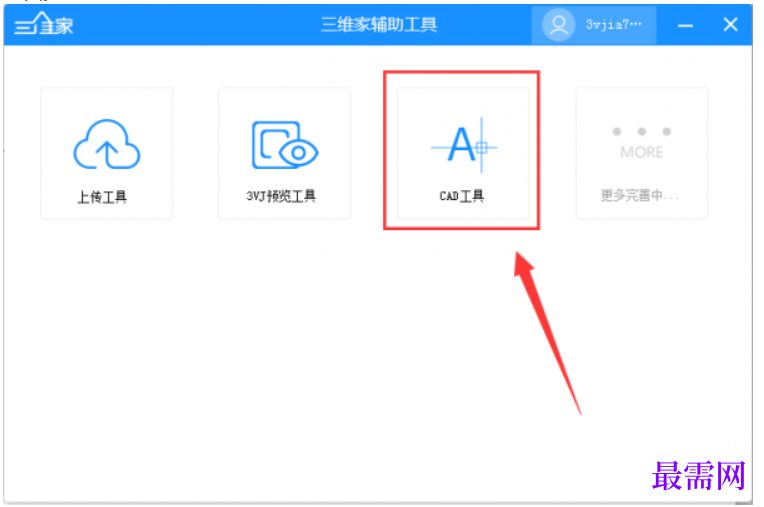The height and width of the screenshot is (507, 764).
Task: Click the 三维家 house logo
Action: [44, 24]
